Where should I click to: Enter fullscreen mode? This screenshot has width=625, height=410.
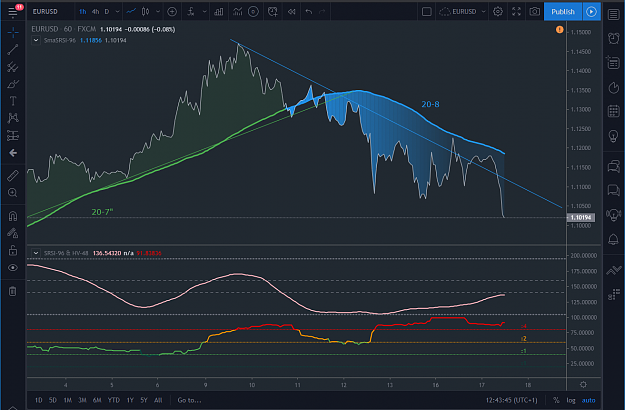(516, 12)
